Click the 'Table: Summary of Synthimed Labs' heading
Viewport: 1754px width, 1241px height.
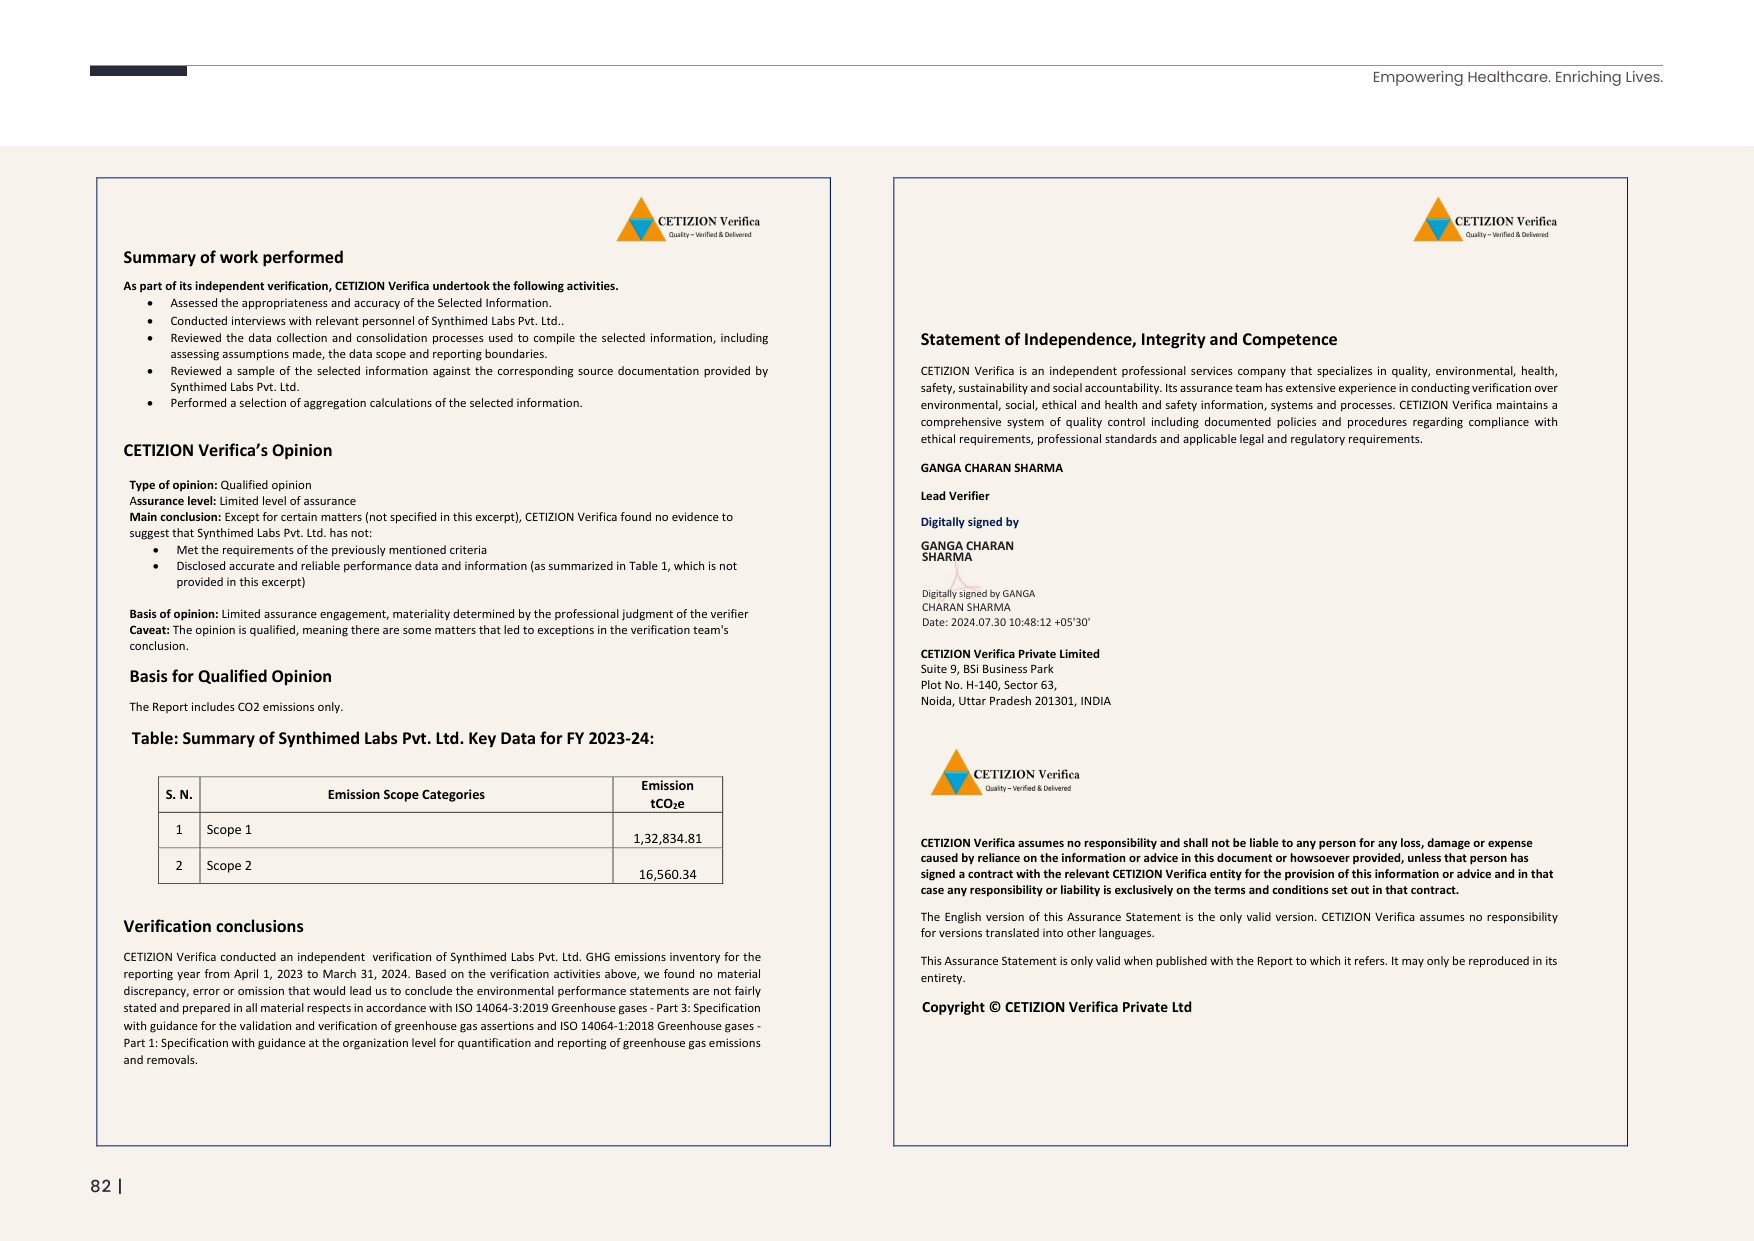point(393,738)
